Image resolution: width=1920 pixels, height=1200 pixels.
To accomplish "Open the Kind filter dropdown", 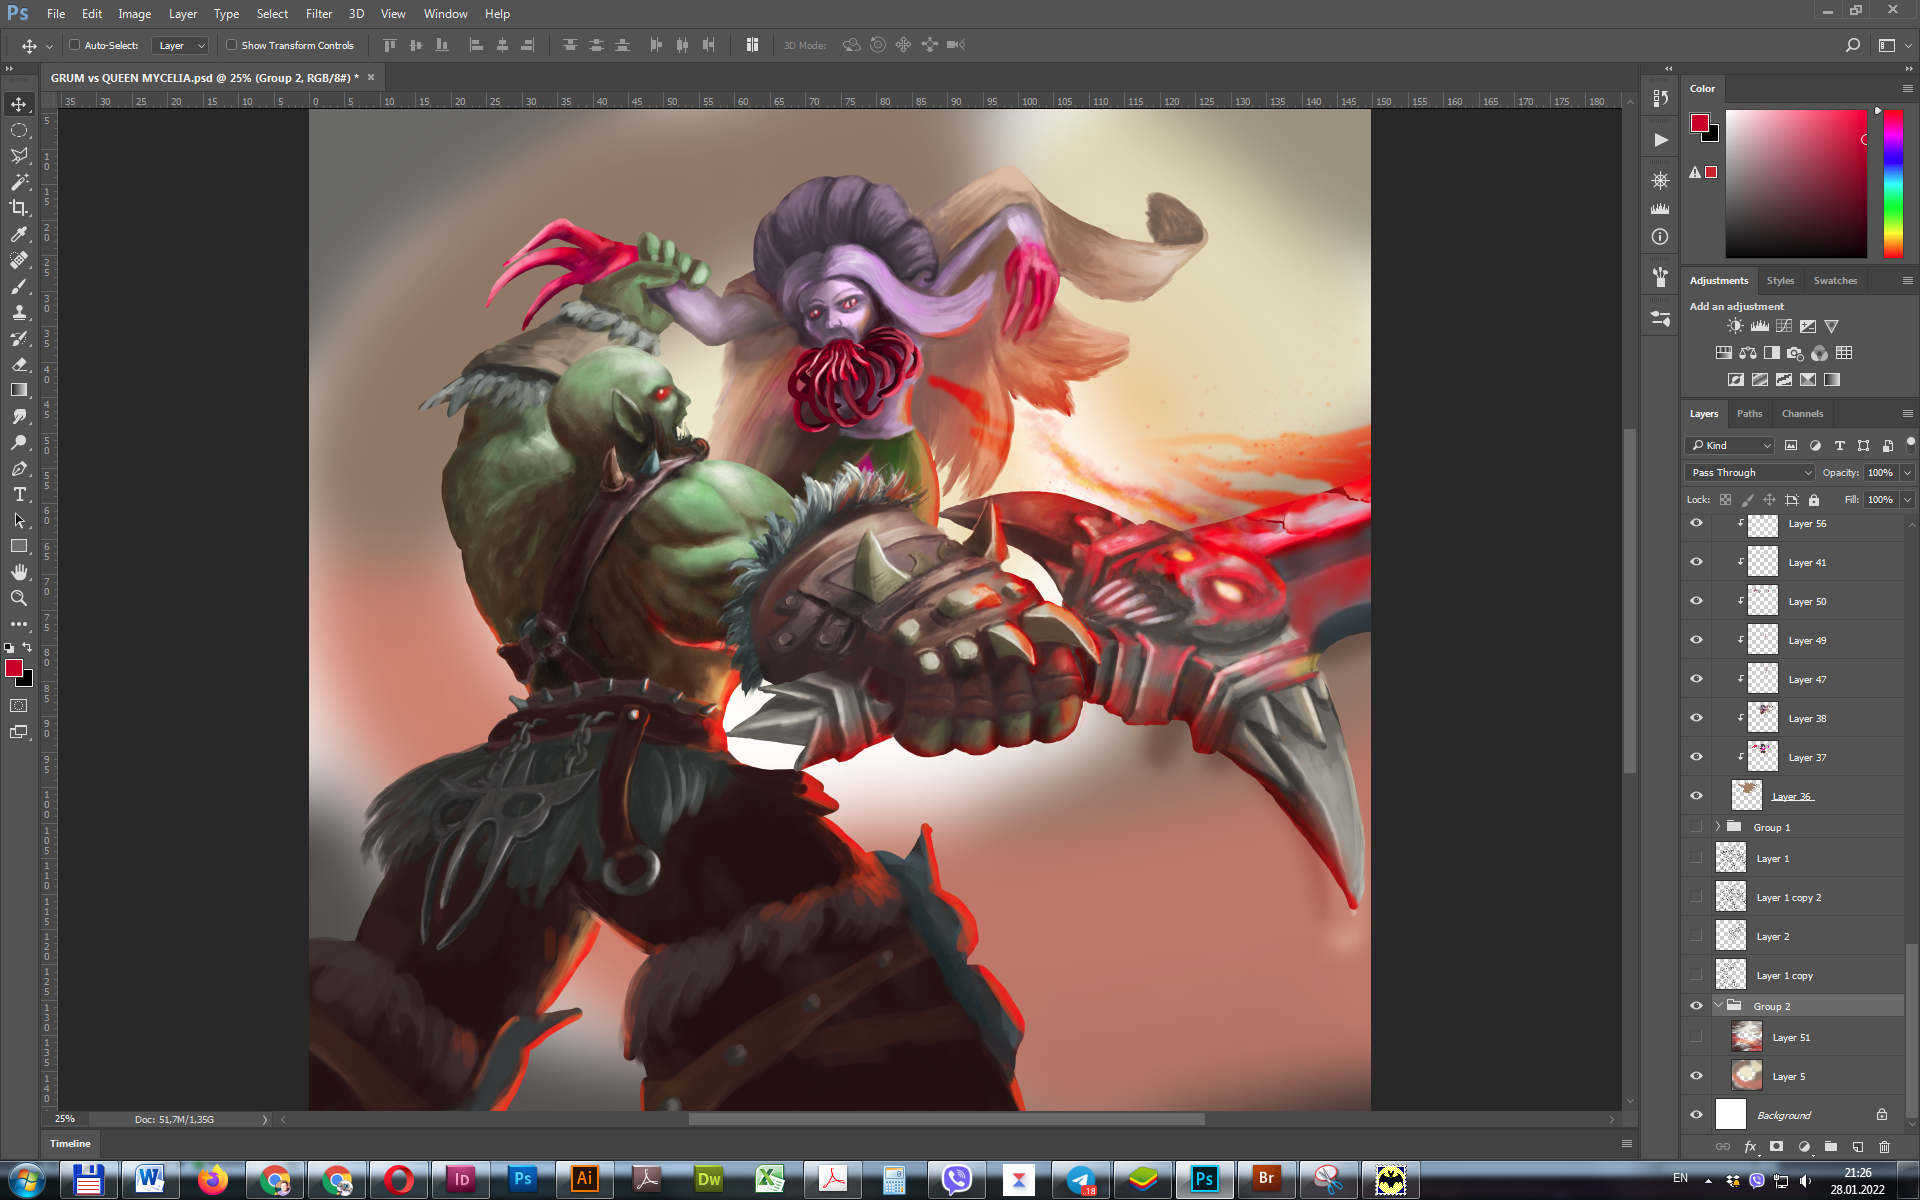I will click(1730, 445).
